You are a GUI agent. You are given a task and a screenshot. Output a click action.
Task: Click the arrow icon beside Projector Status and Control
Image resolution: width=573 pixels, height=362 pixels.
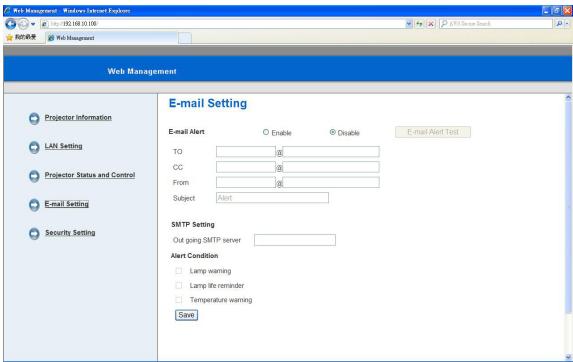[34, 176]
